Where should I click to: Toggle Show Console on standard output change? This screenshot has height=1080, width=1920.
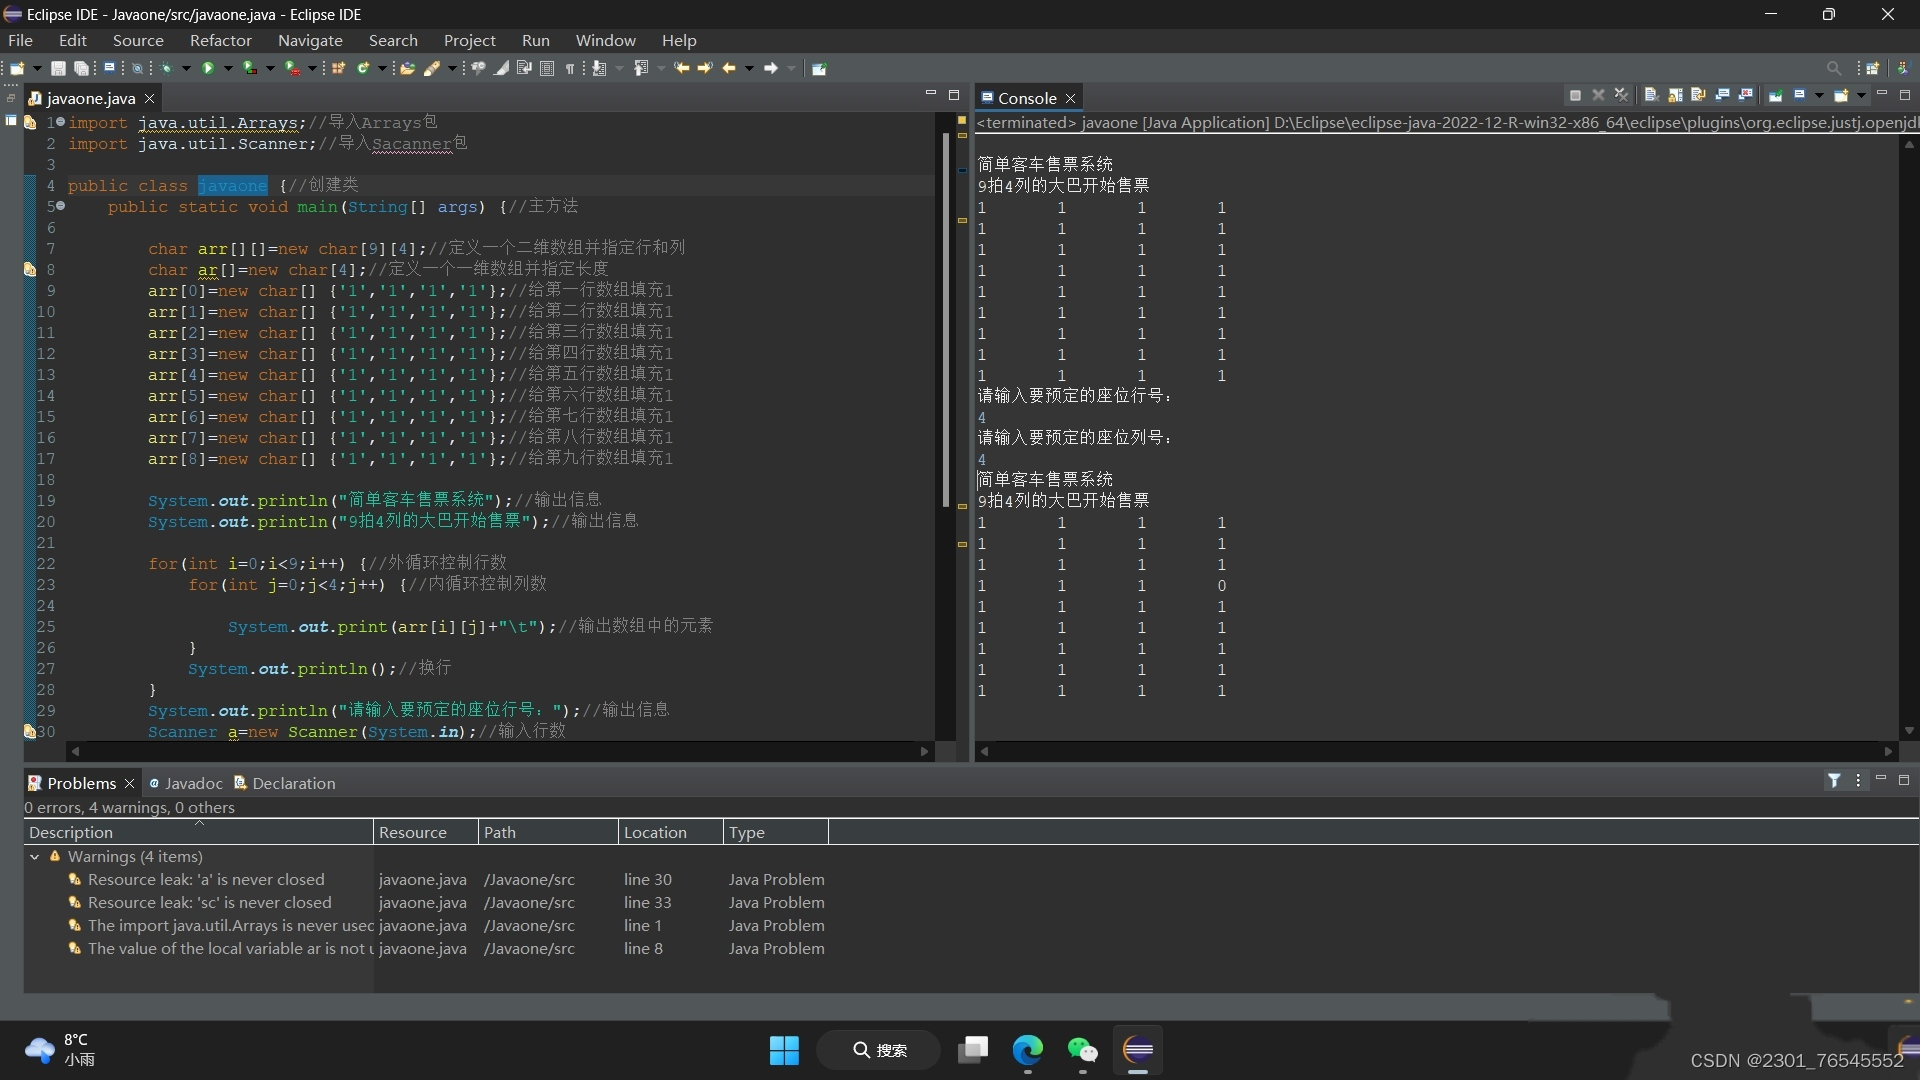(x=1722, y=95)
